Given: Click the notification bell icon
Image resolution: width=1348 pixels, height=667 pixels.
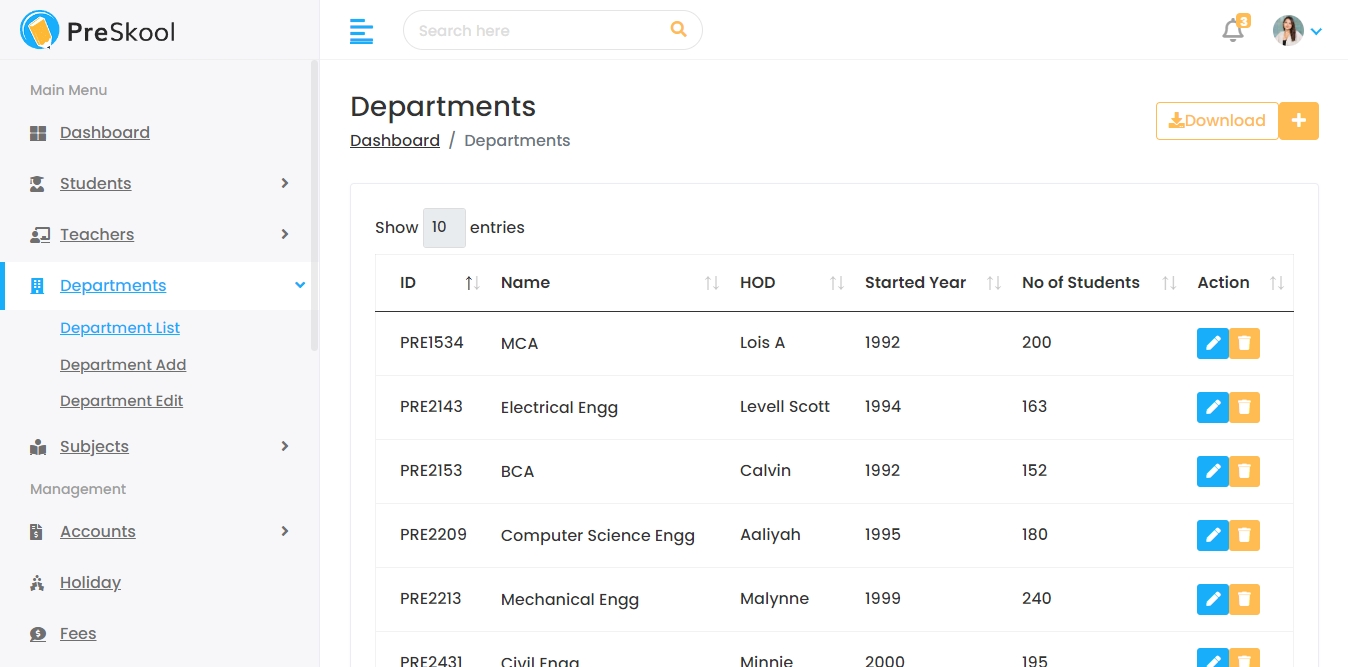Looking at the screenshot, I should [1233, 31].
